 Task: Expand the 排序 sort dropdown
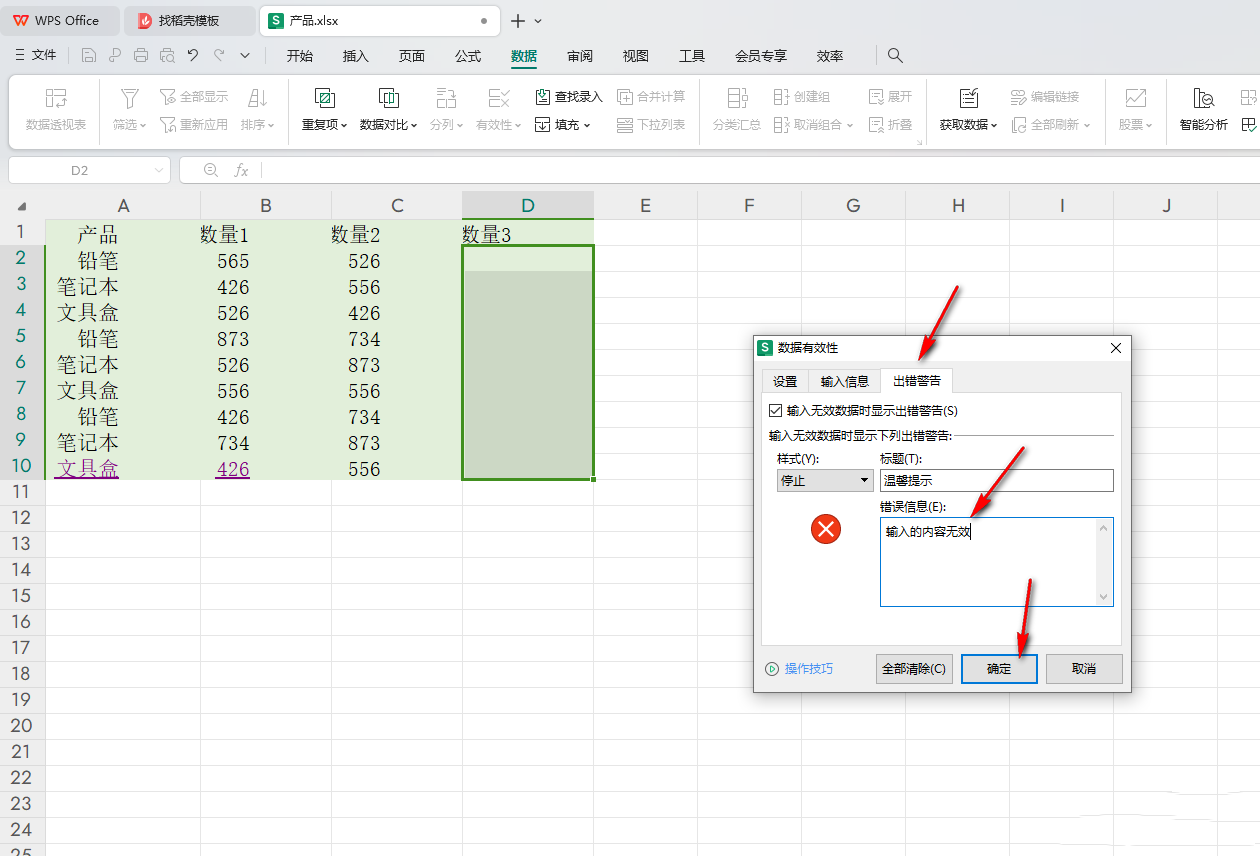(x=271, y=126)
